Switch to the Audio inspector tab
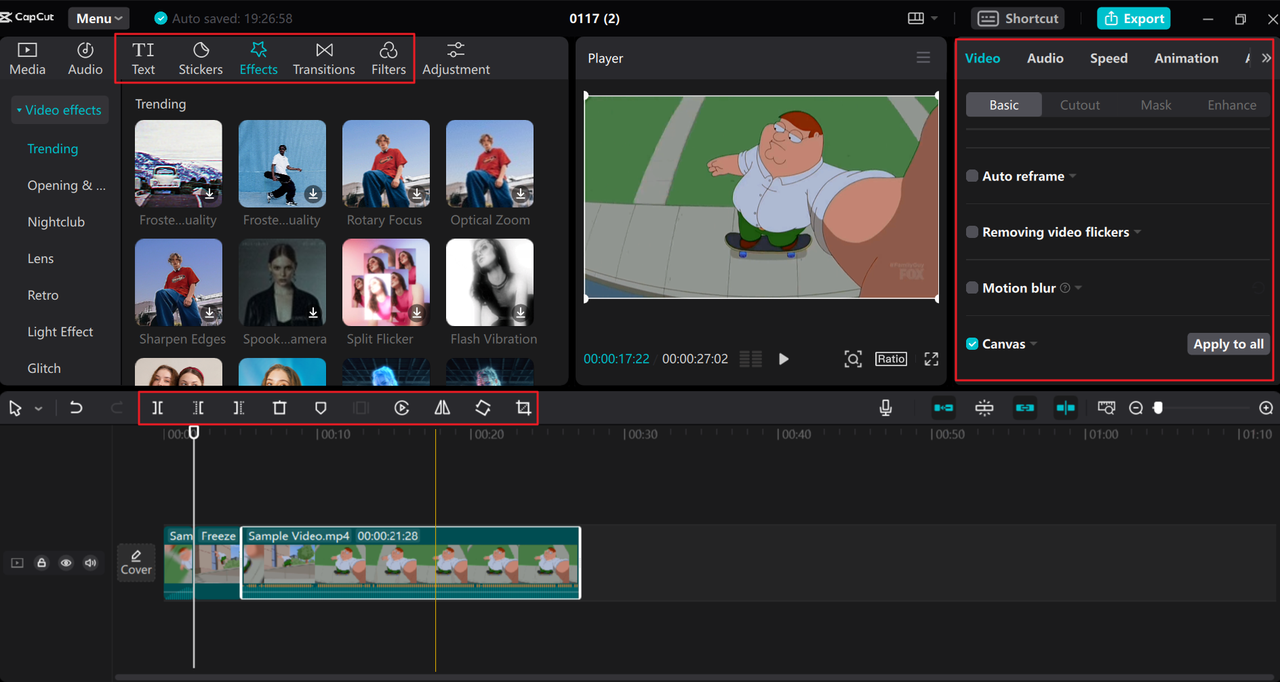The height and width of the screenshot is (682, 1280). click(x=1045, y=58)
